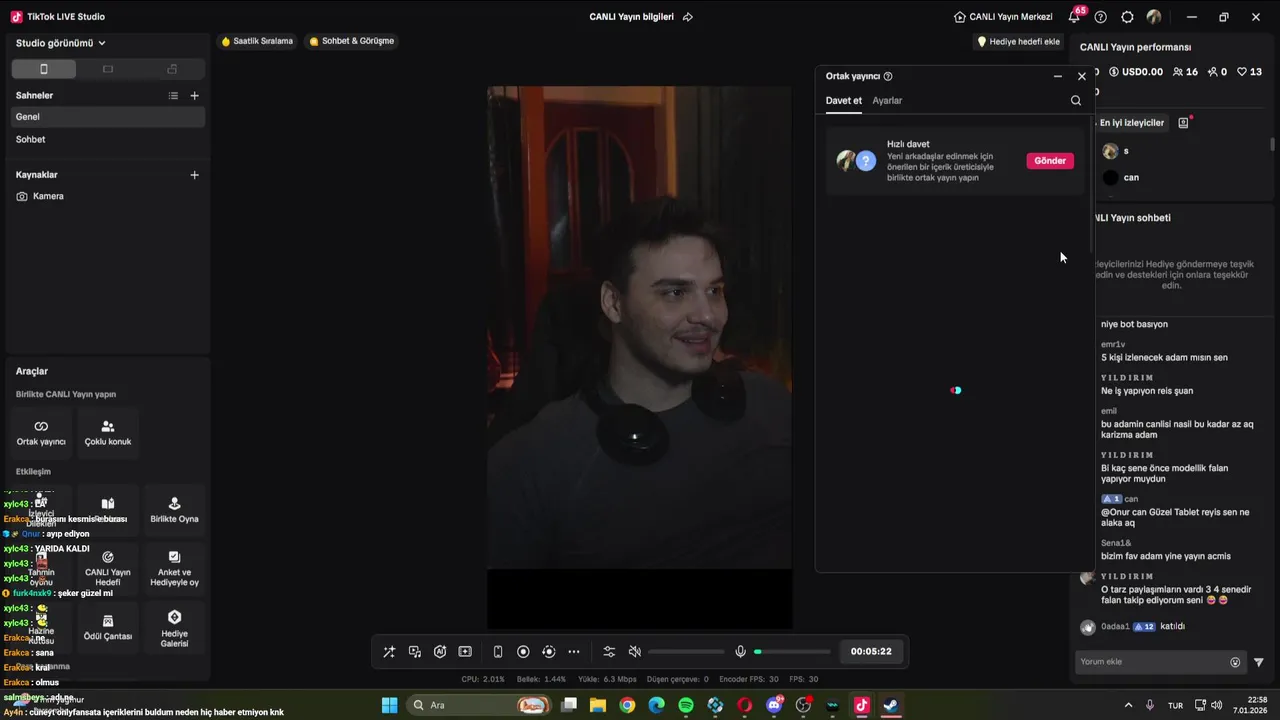Switch to the Davet et tab
Viewport: 1280px width, 720px height.
click(843, 101)
